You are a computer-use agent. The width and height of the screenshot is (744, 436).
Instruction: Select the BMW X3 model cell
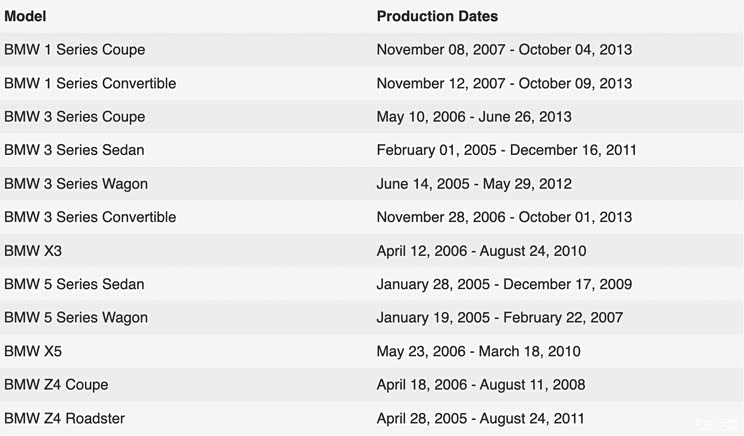pyautogui.click(x=33, y=251)
